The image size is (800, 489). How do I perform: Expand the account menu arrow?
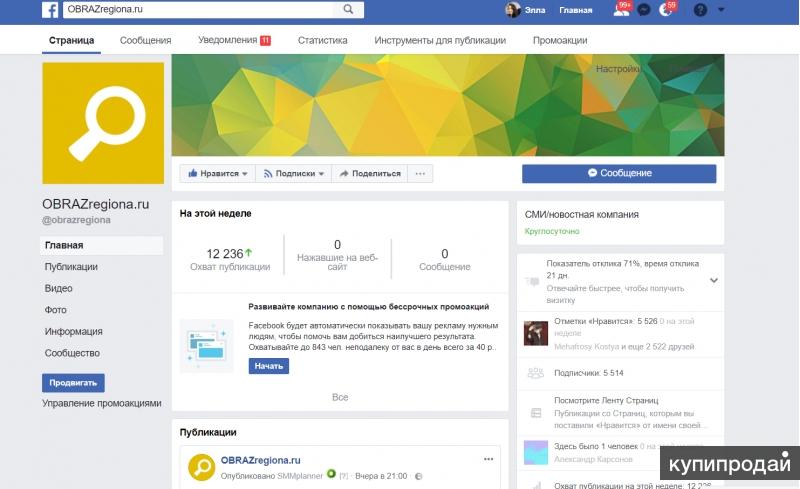click(721, 10)
